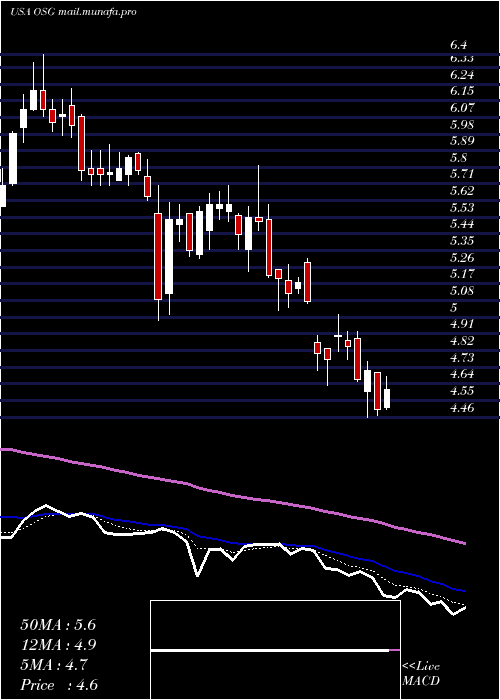This screenshot has width=500, height=700.
Task: Click the blue 12MA line
Action: 232,542
